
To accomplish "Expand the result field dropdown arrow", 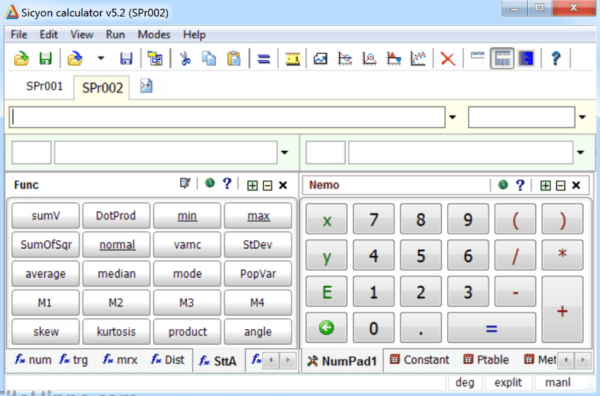I will tap(582, 117).
